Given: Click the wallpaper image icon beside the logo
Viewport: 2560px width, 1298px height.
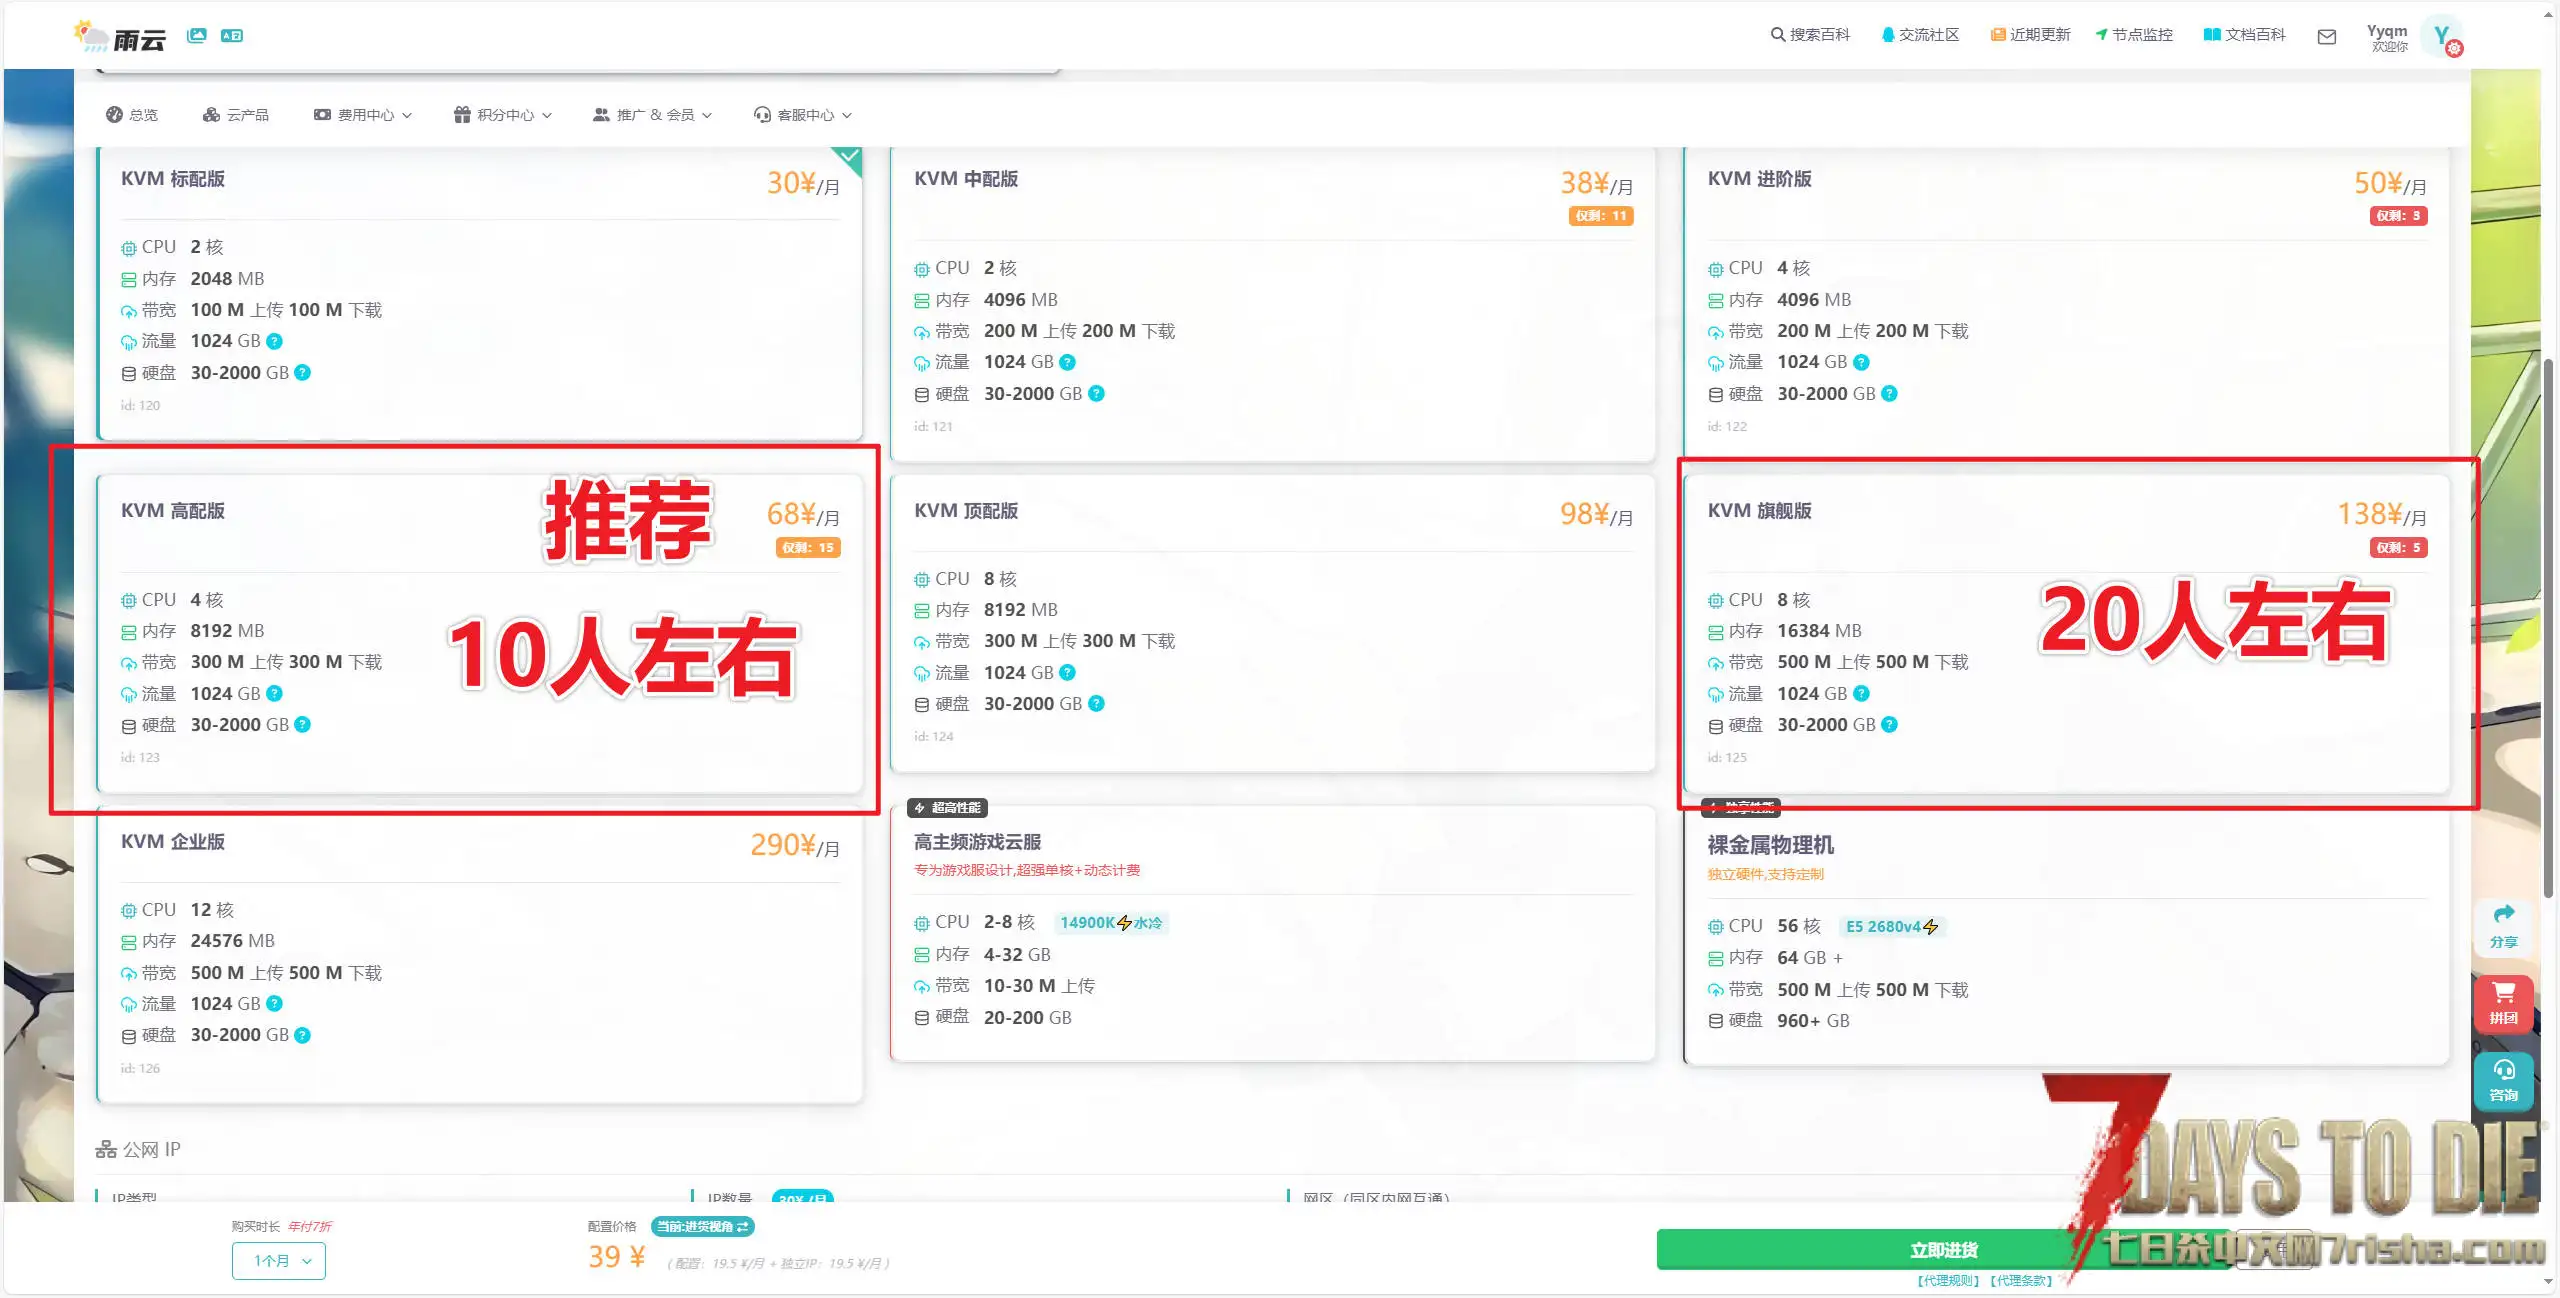Looking at the screenshot, I should pos(197,36).
